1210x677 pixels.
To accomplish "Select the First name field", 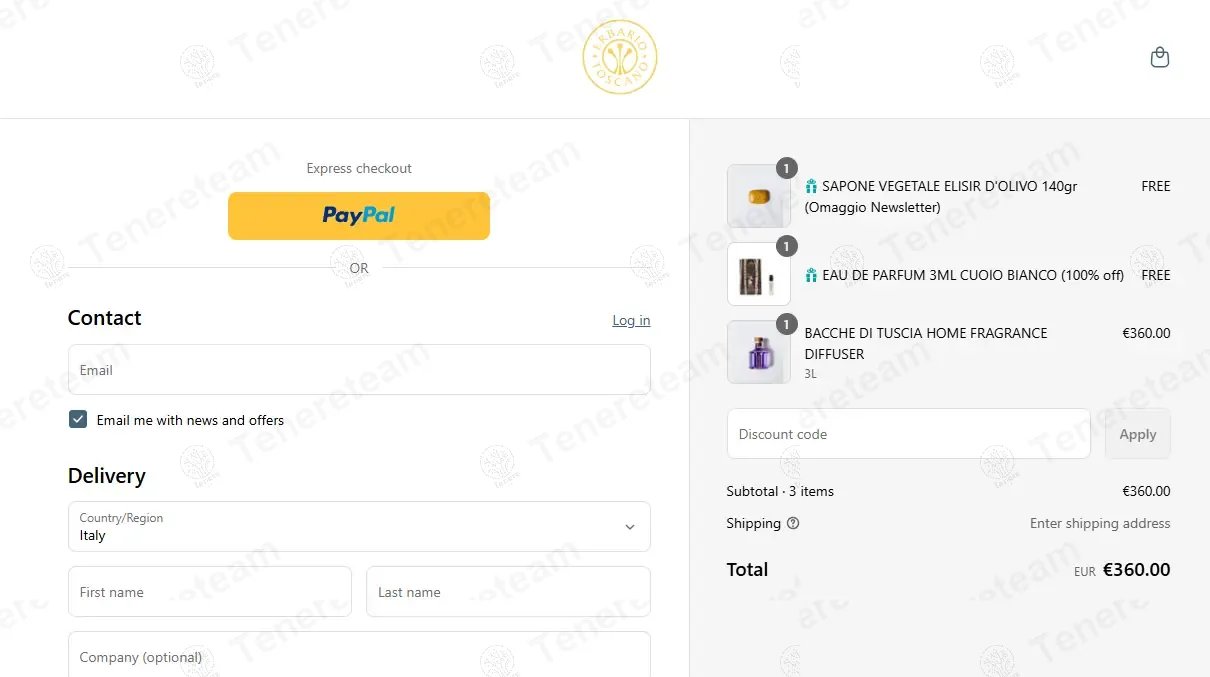I will (x=210, y=592).
